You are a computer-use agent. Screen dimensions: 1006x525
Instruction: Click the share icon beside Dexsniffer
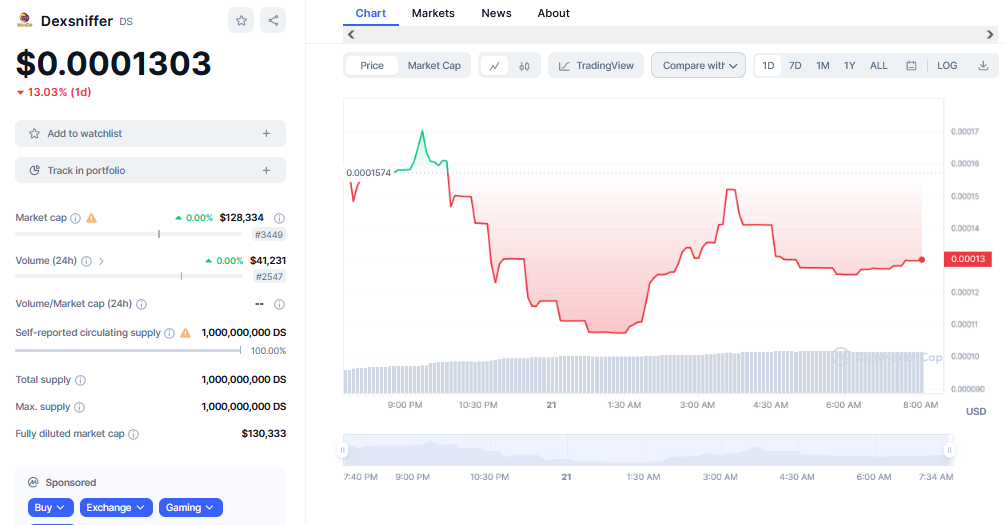pyautogui.click(x=273, y=21)
